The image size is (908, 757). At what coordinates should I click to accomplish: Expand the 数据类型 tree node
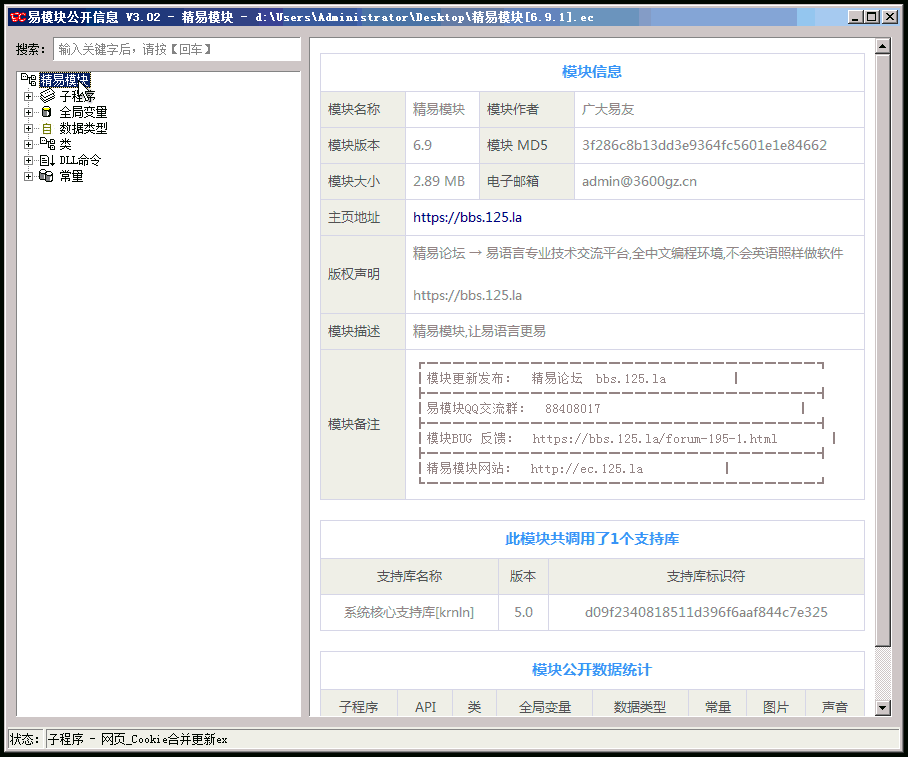click(x=29, y=129)
